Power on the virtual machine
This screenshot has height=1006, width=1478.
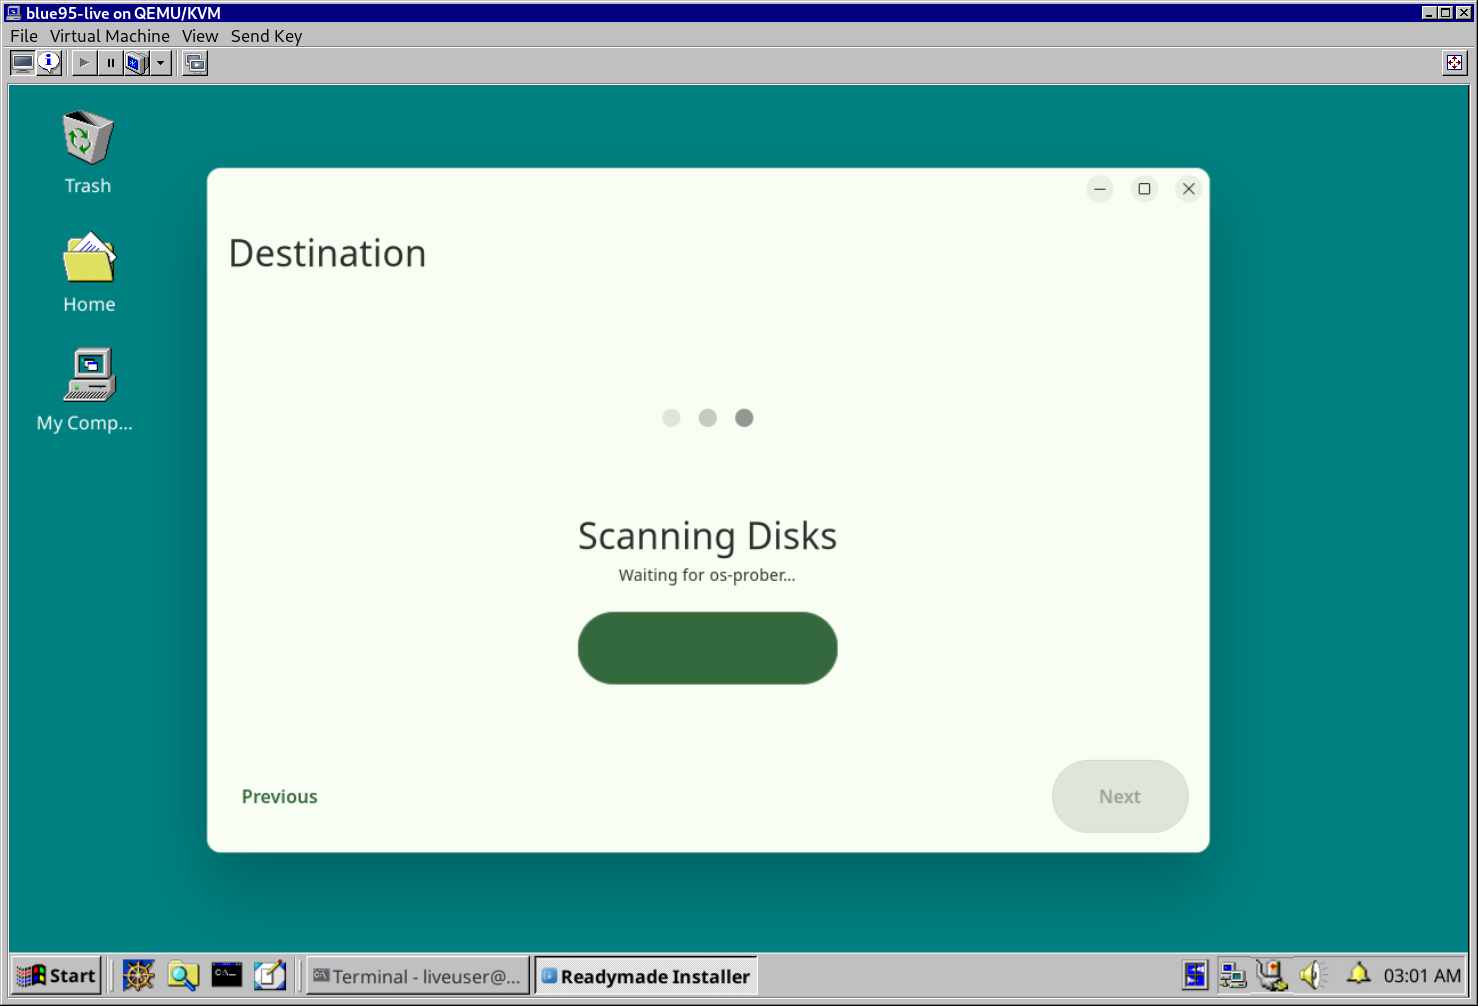[x=84, y=63]
